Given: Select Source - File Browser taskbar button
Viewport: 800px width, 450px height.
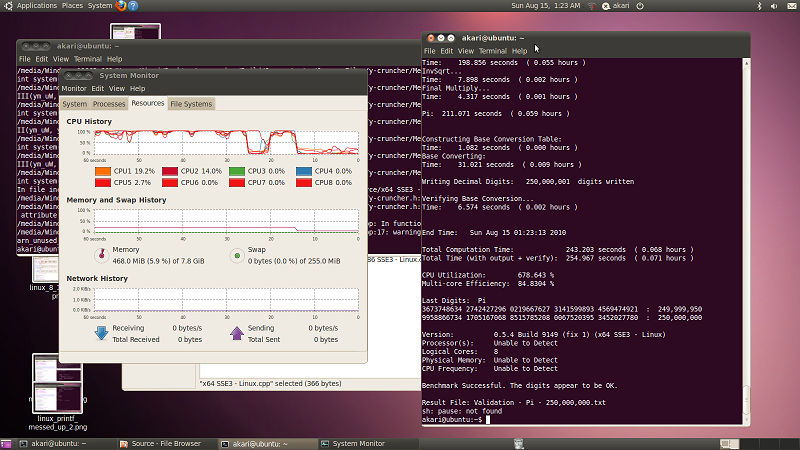Looking at the screenshot, I should (160, 443).
